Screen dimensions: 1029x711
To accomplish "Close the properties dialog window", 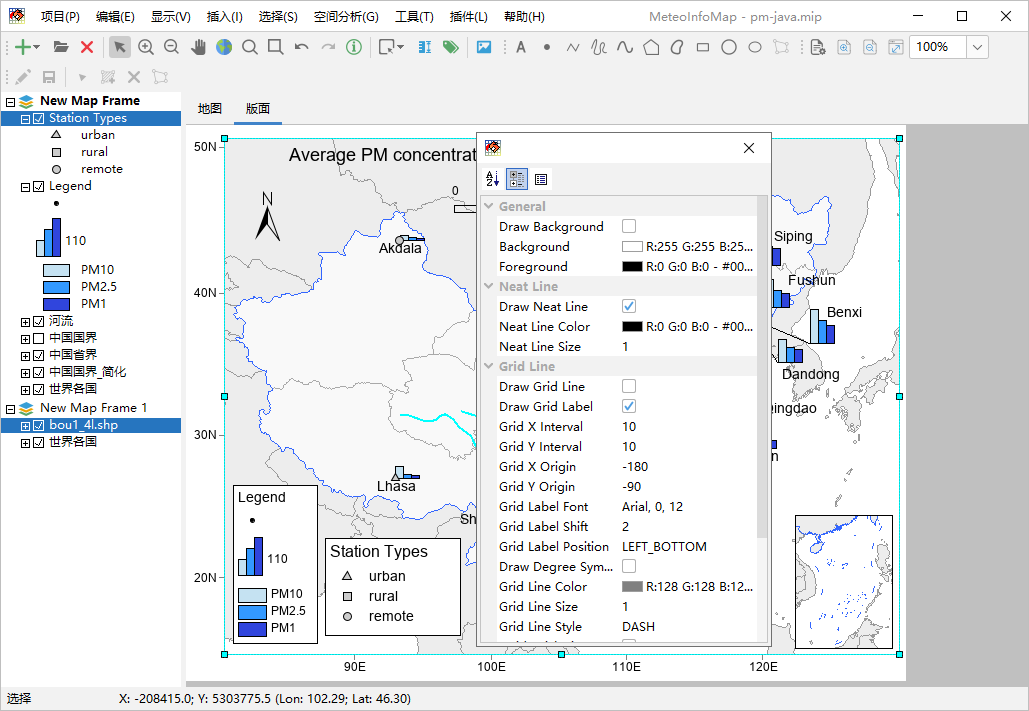I will pyautogui.click(x=749, y=148).
